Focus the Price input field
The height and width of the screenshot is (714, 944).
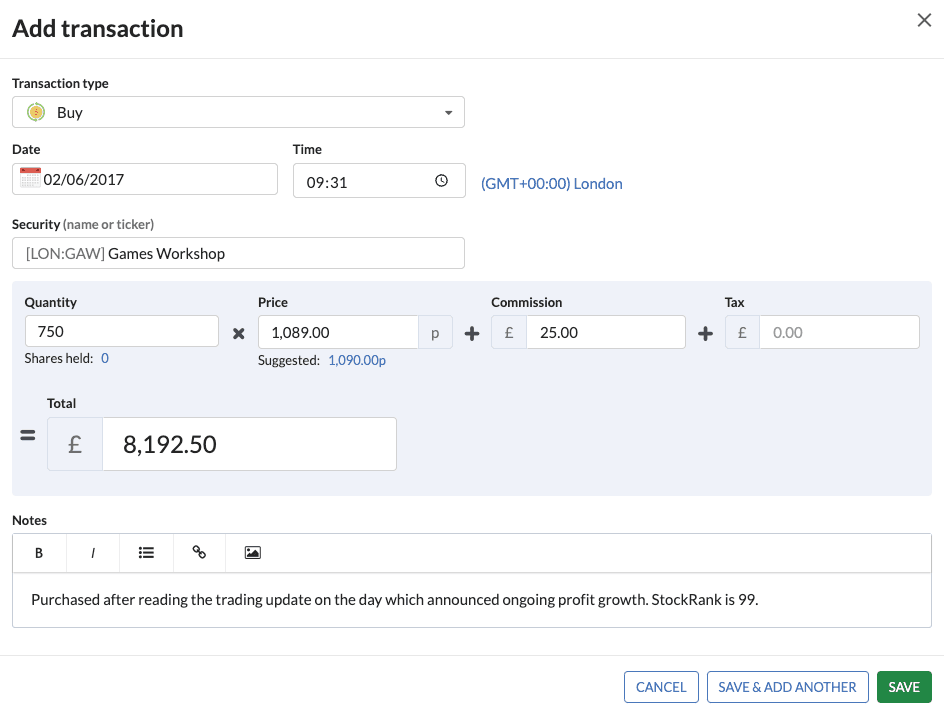[x=337, y=332]
